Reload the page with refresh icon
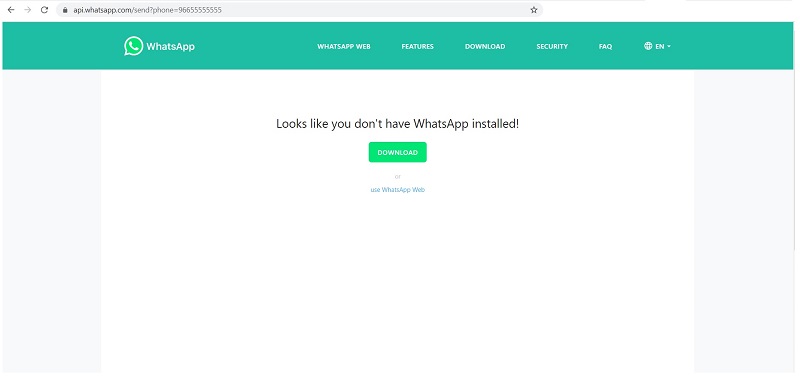Image resolution: width=800 pixels, height=388 pixels. pos(44,10)
